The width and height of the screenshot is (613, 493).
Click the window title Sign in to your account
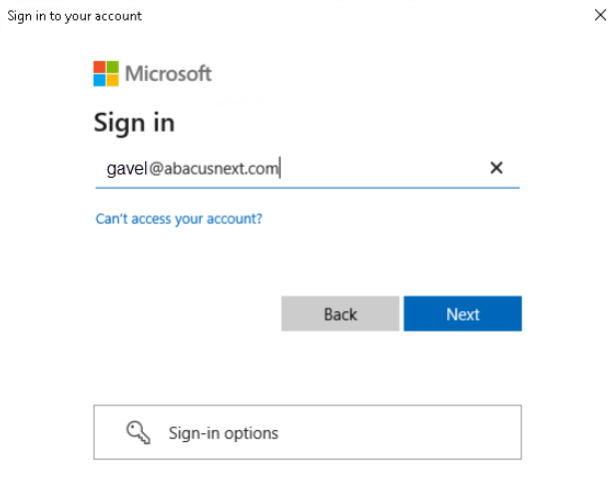pyautogui.click(x=74, y=16)
